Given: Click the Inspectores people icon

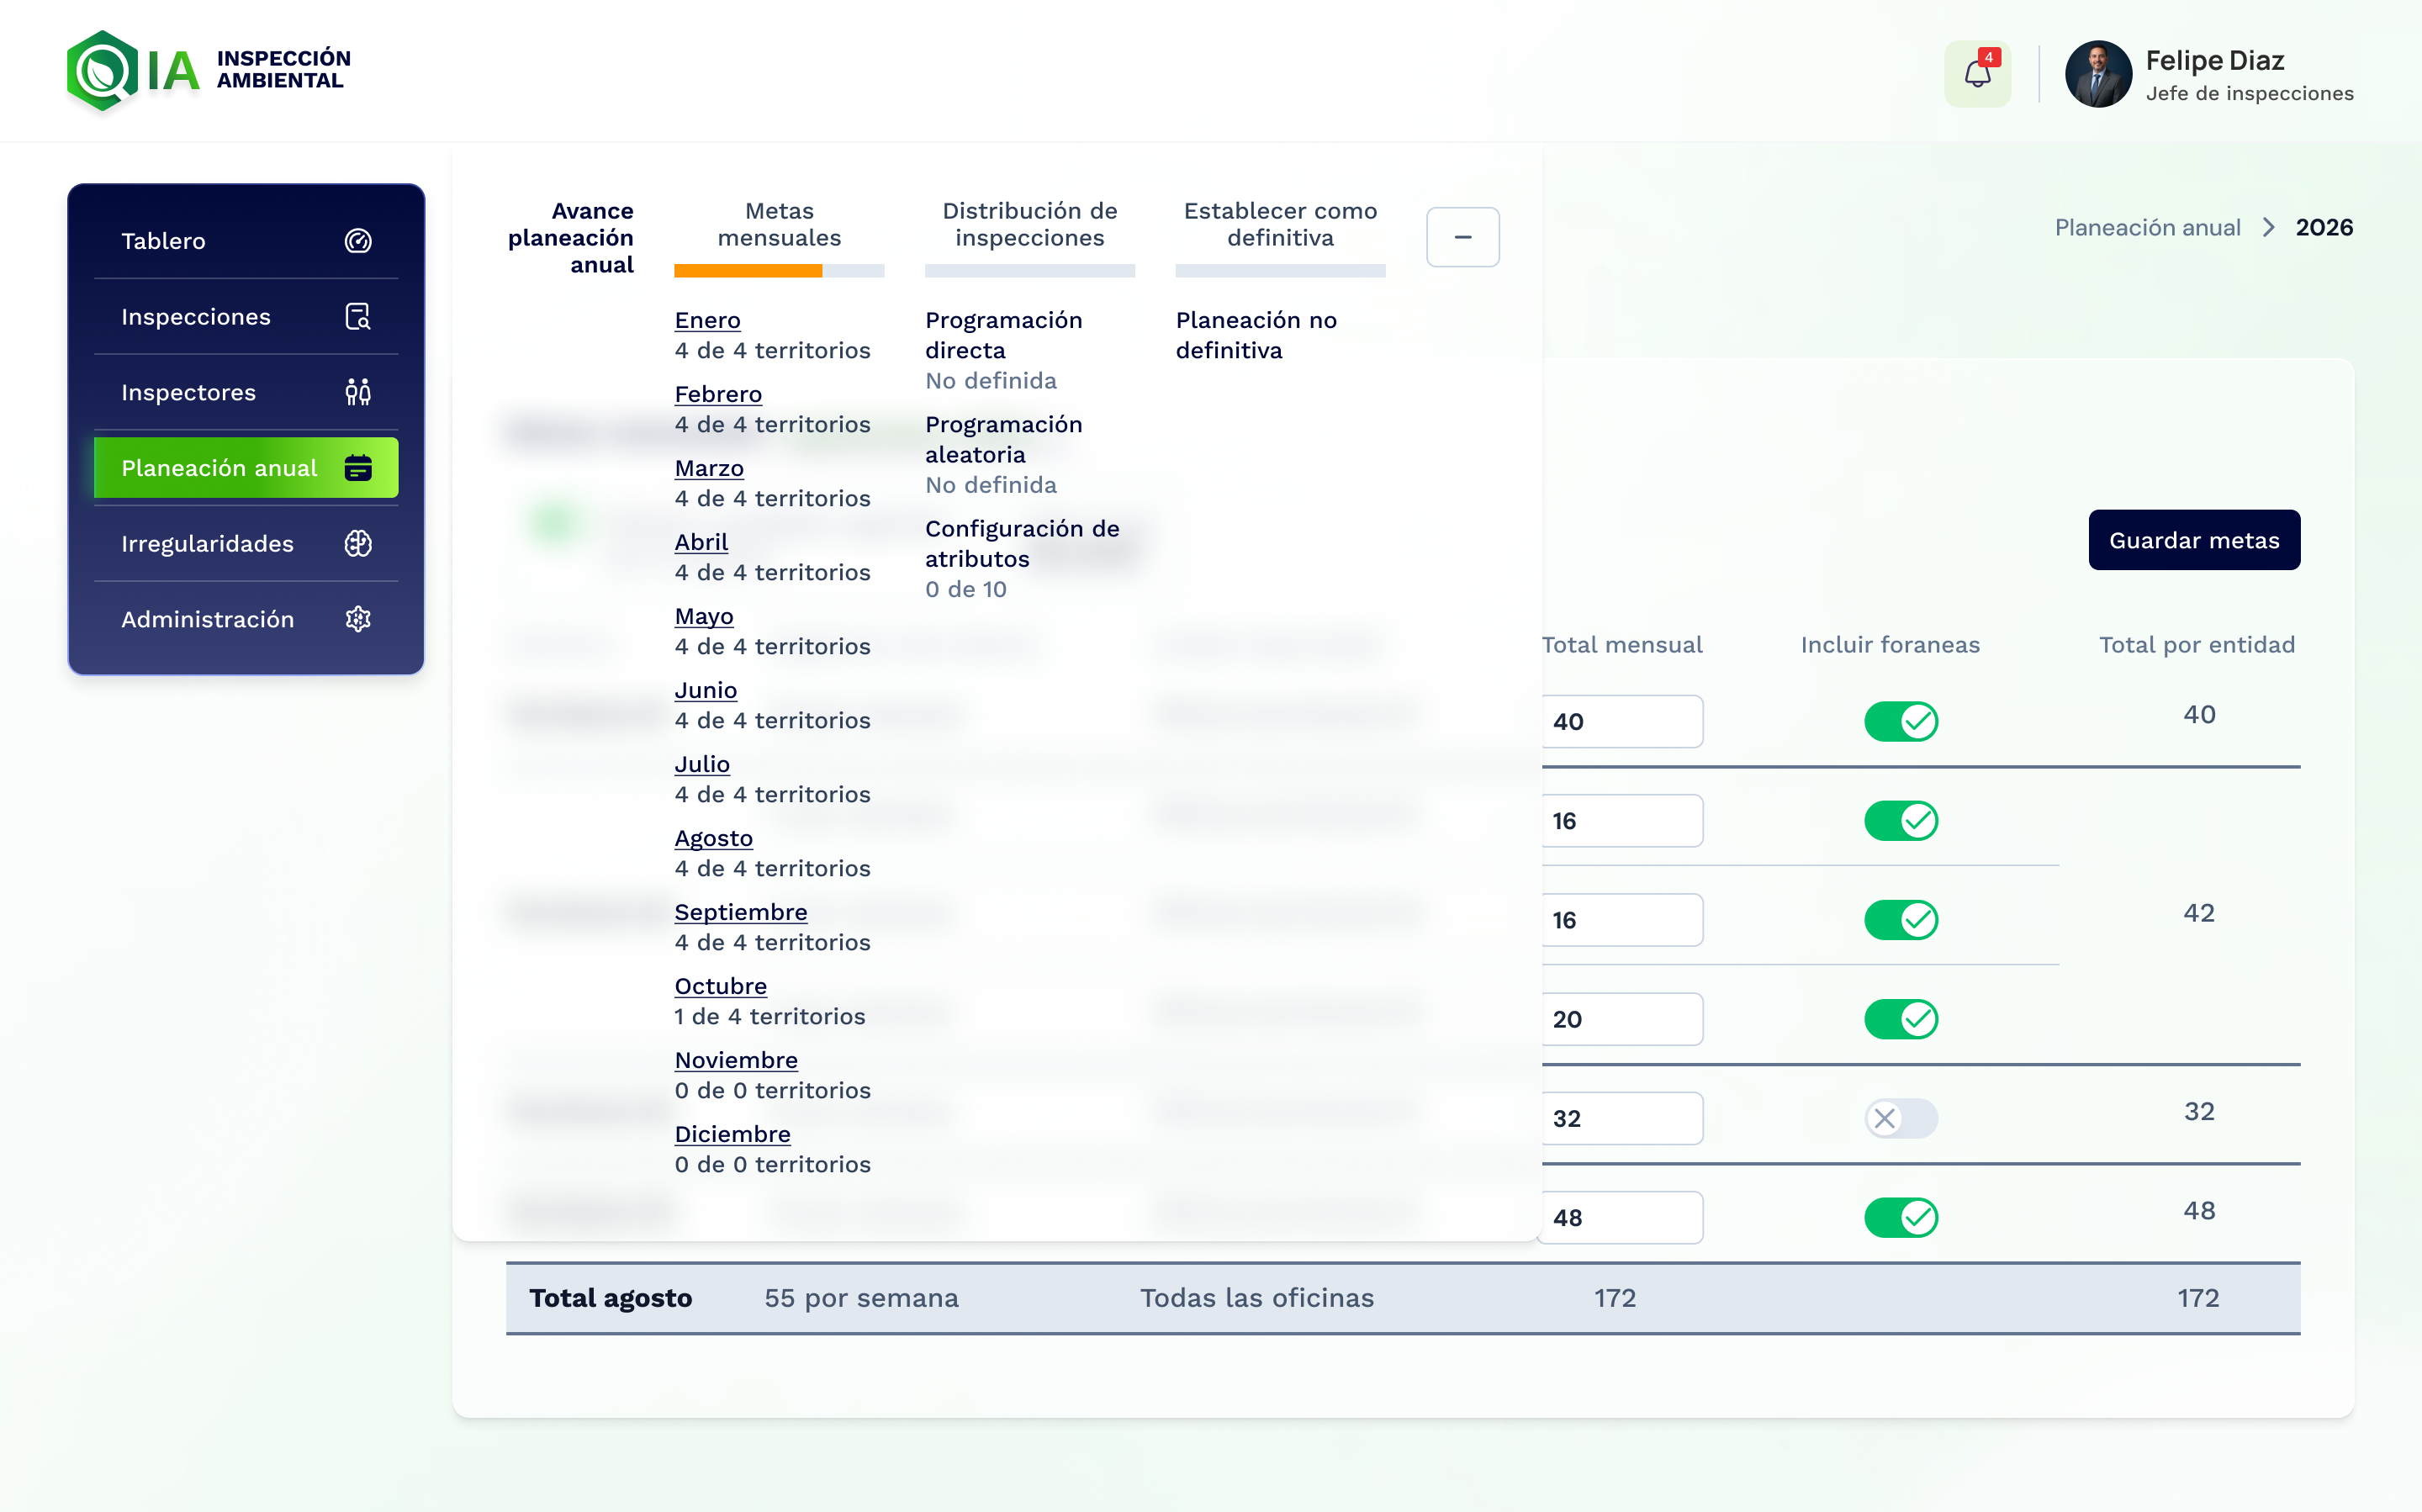Looking at the screenshot, I should [x=358, y=392].
